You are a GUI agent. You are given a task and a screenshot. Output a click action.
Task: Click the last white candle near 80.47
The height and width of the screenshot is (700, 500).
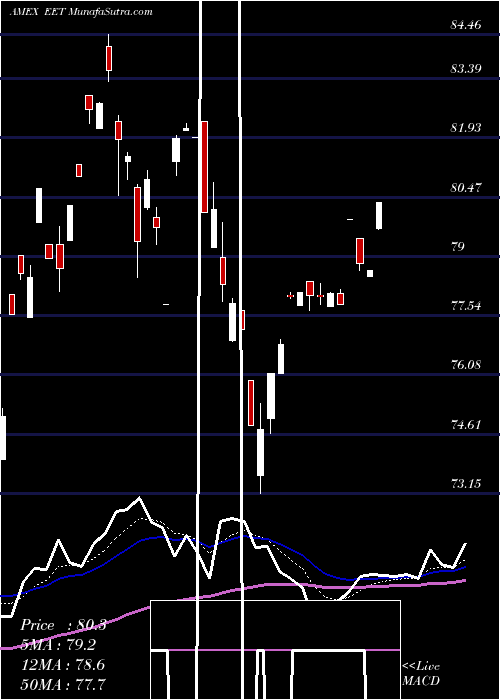(x=379, y=216)
